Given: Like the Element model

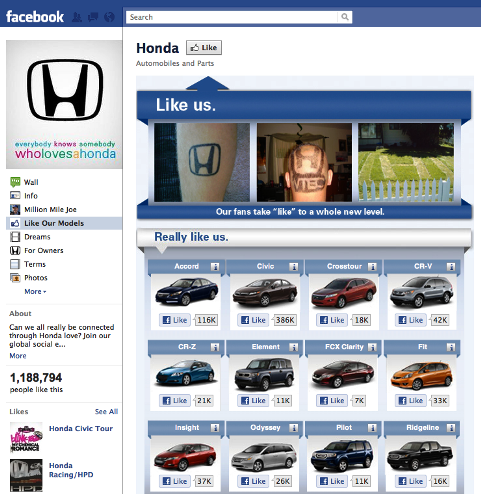Looking at the screenshot, I should pos(253,401).
